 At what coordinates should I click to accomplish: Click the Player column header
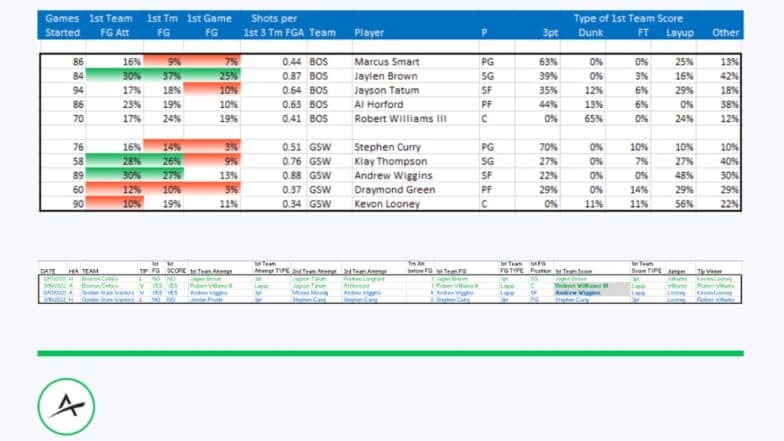369,32
